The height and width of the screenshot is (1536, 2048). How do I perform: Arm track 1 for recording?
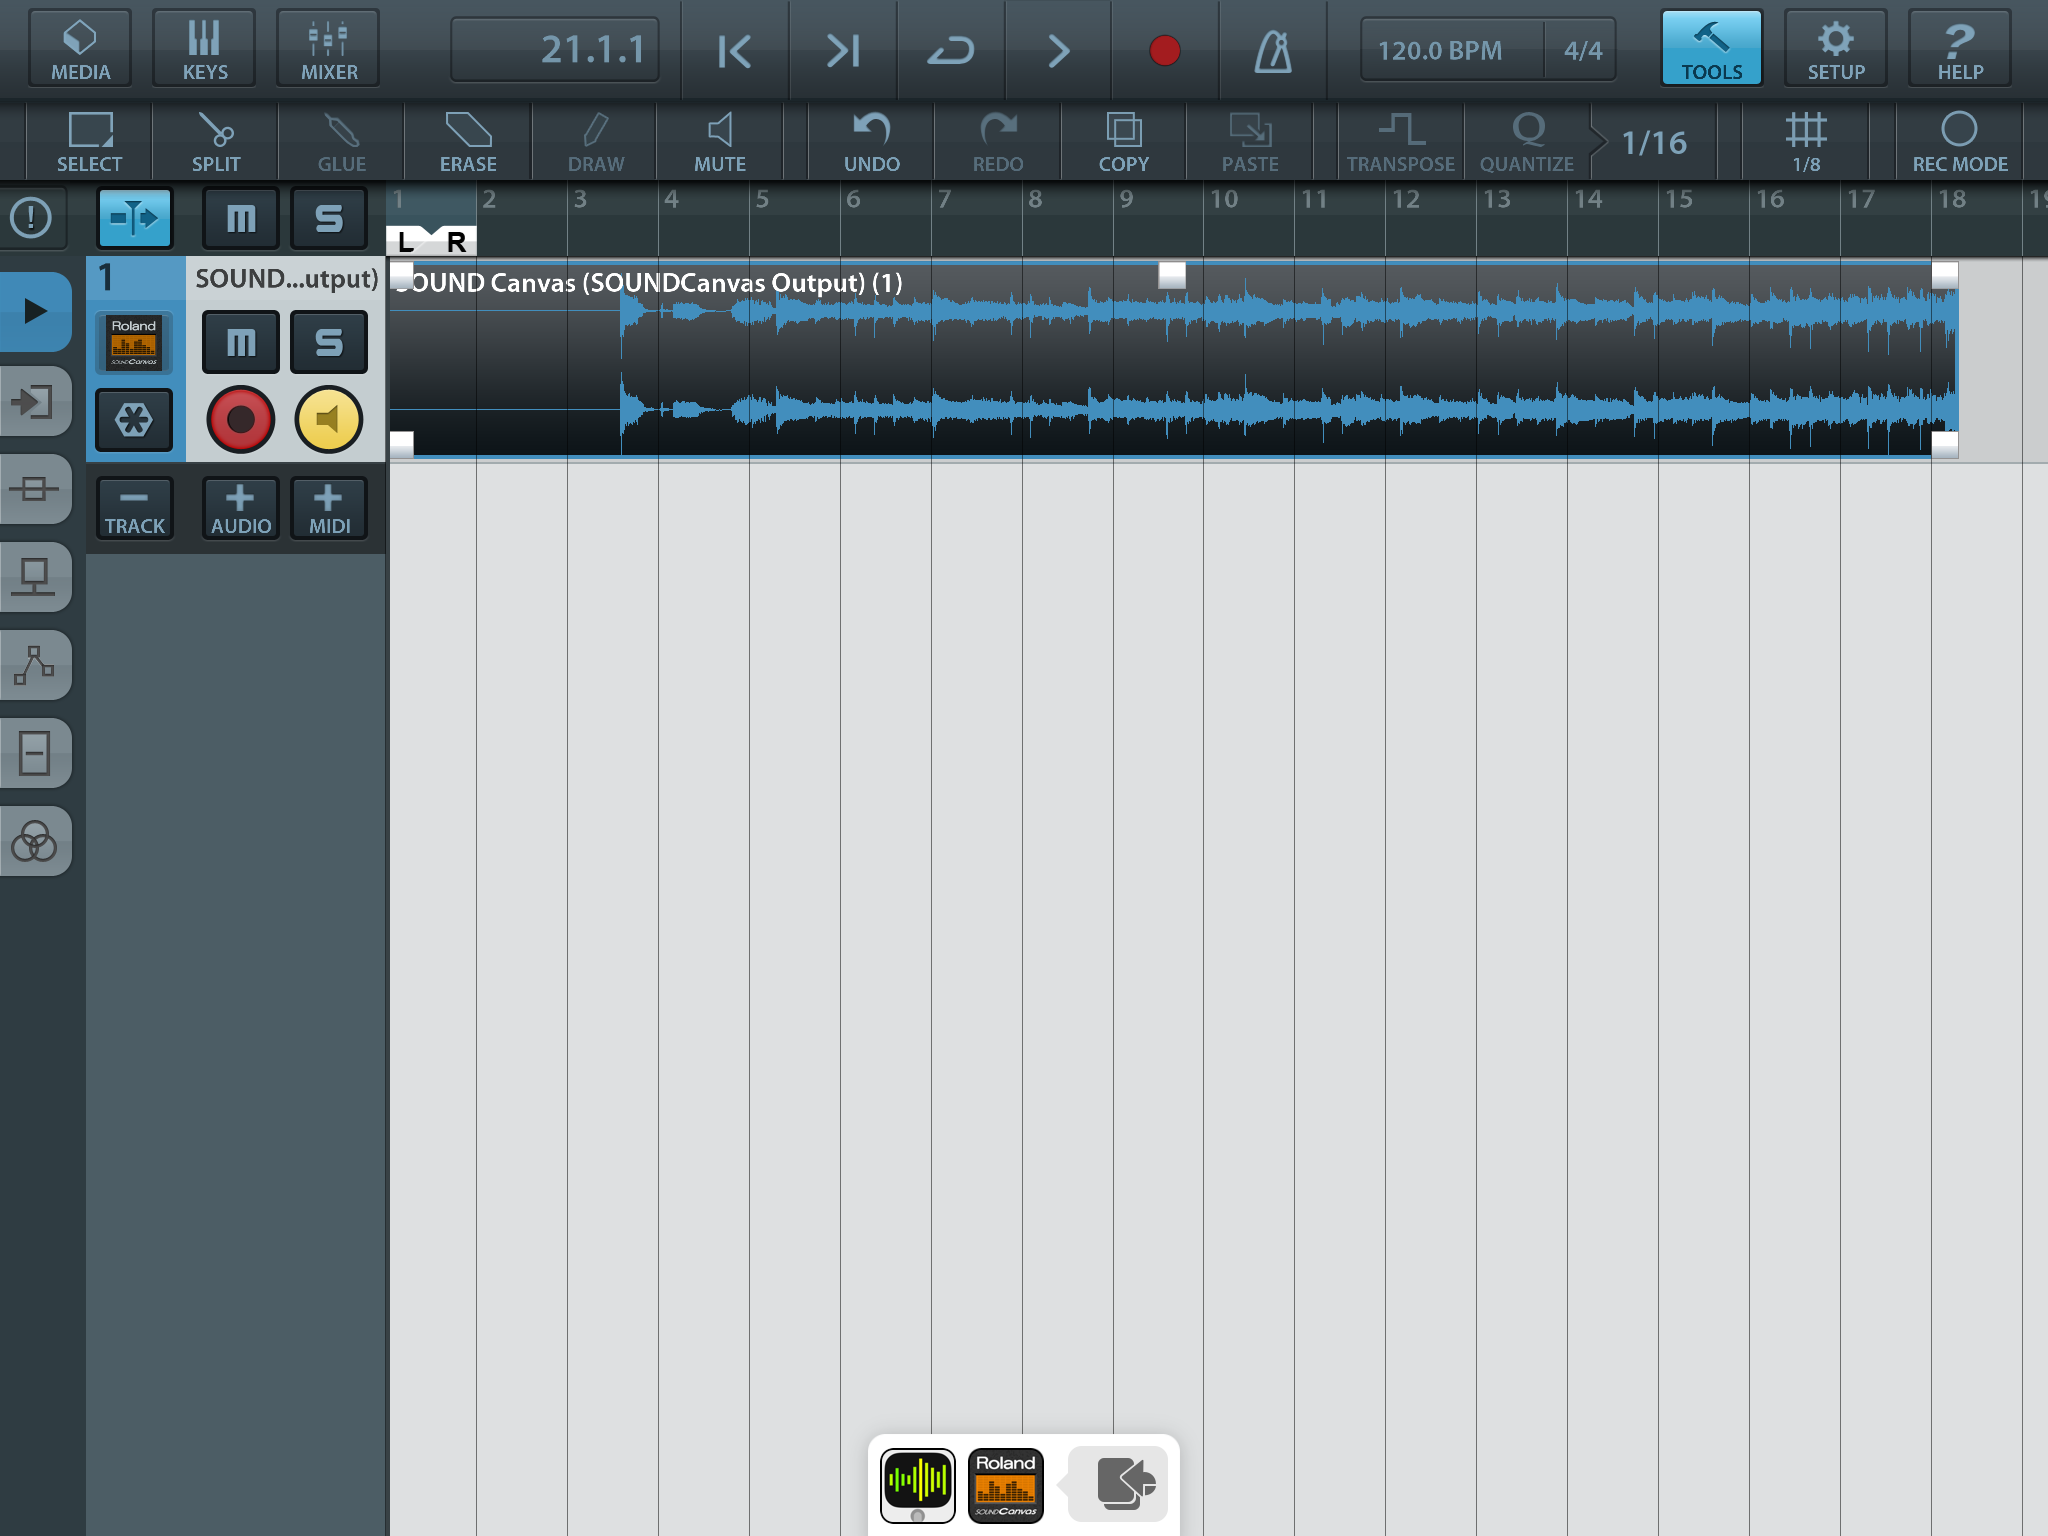point(241,419)
